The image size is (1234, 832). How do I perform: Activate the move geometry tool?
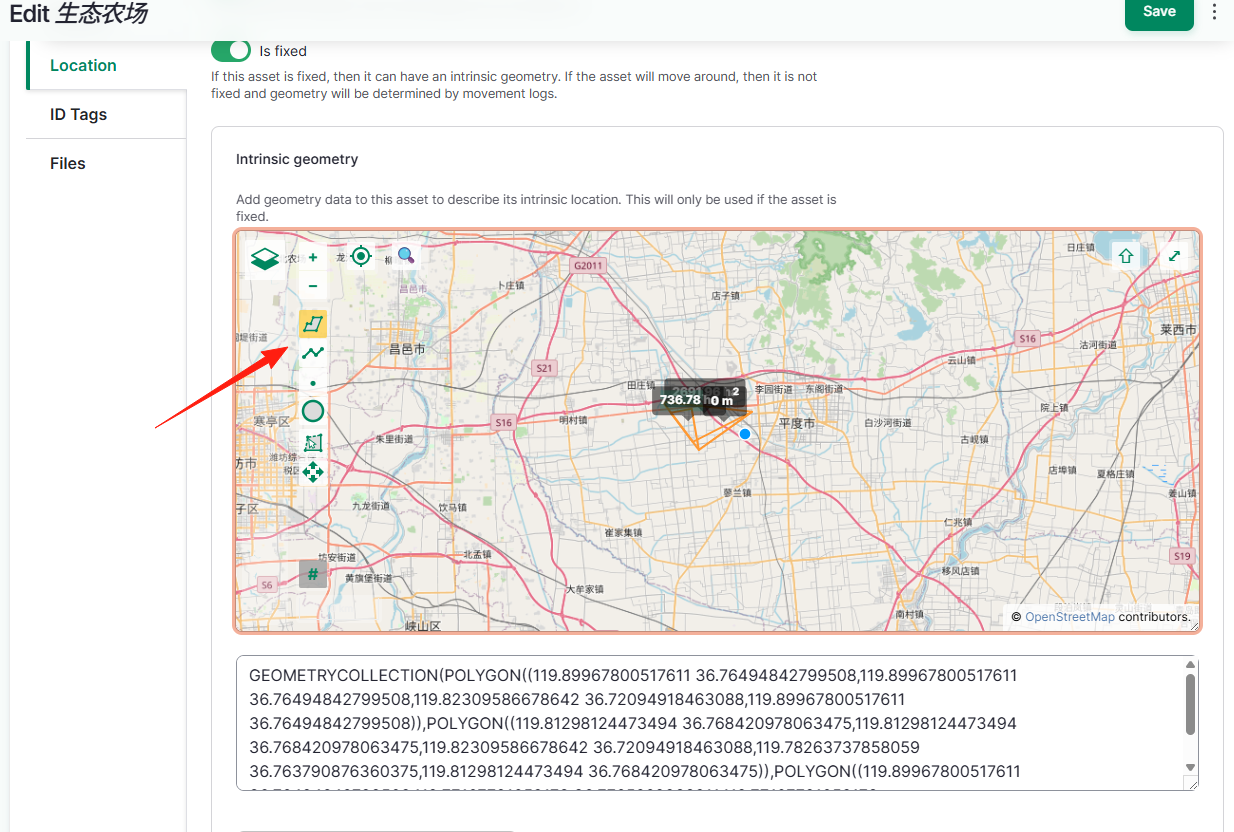313,471
